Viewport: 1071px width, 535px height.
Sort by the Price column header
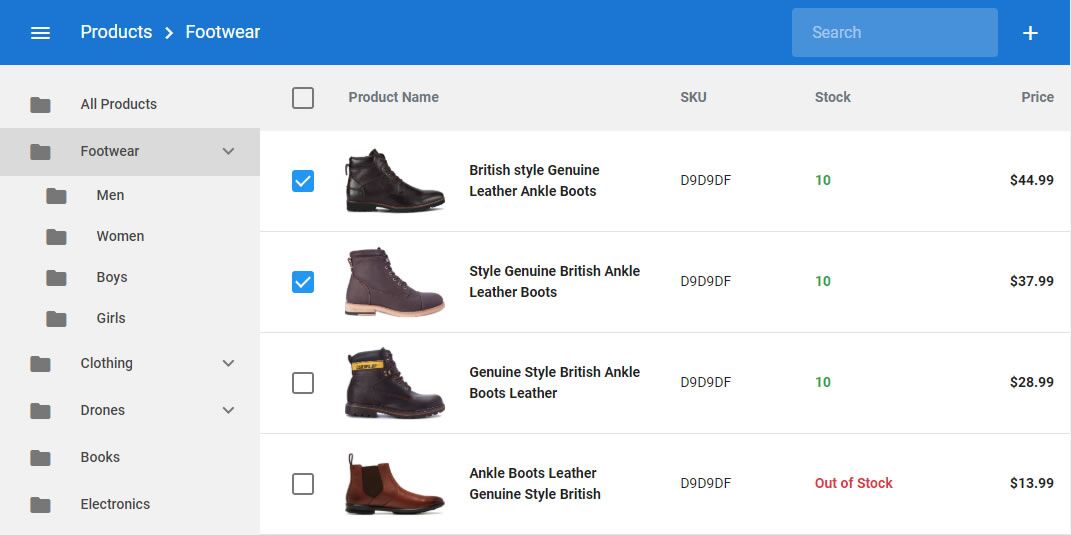coord(1037,97)
